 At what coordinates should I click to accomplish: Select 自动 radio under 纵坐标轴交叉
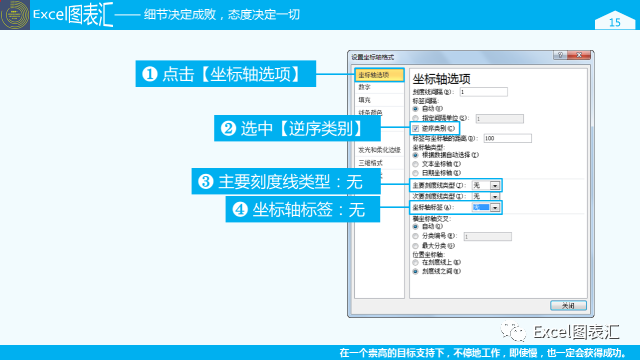[x=416, y=227]
